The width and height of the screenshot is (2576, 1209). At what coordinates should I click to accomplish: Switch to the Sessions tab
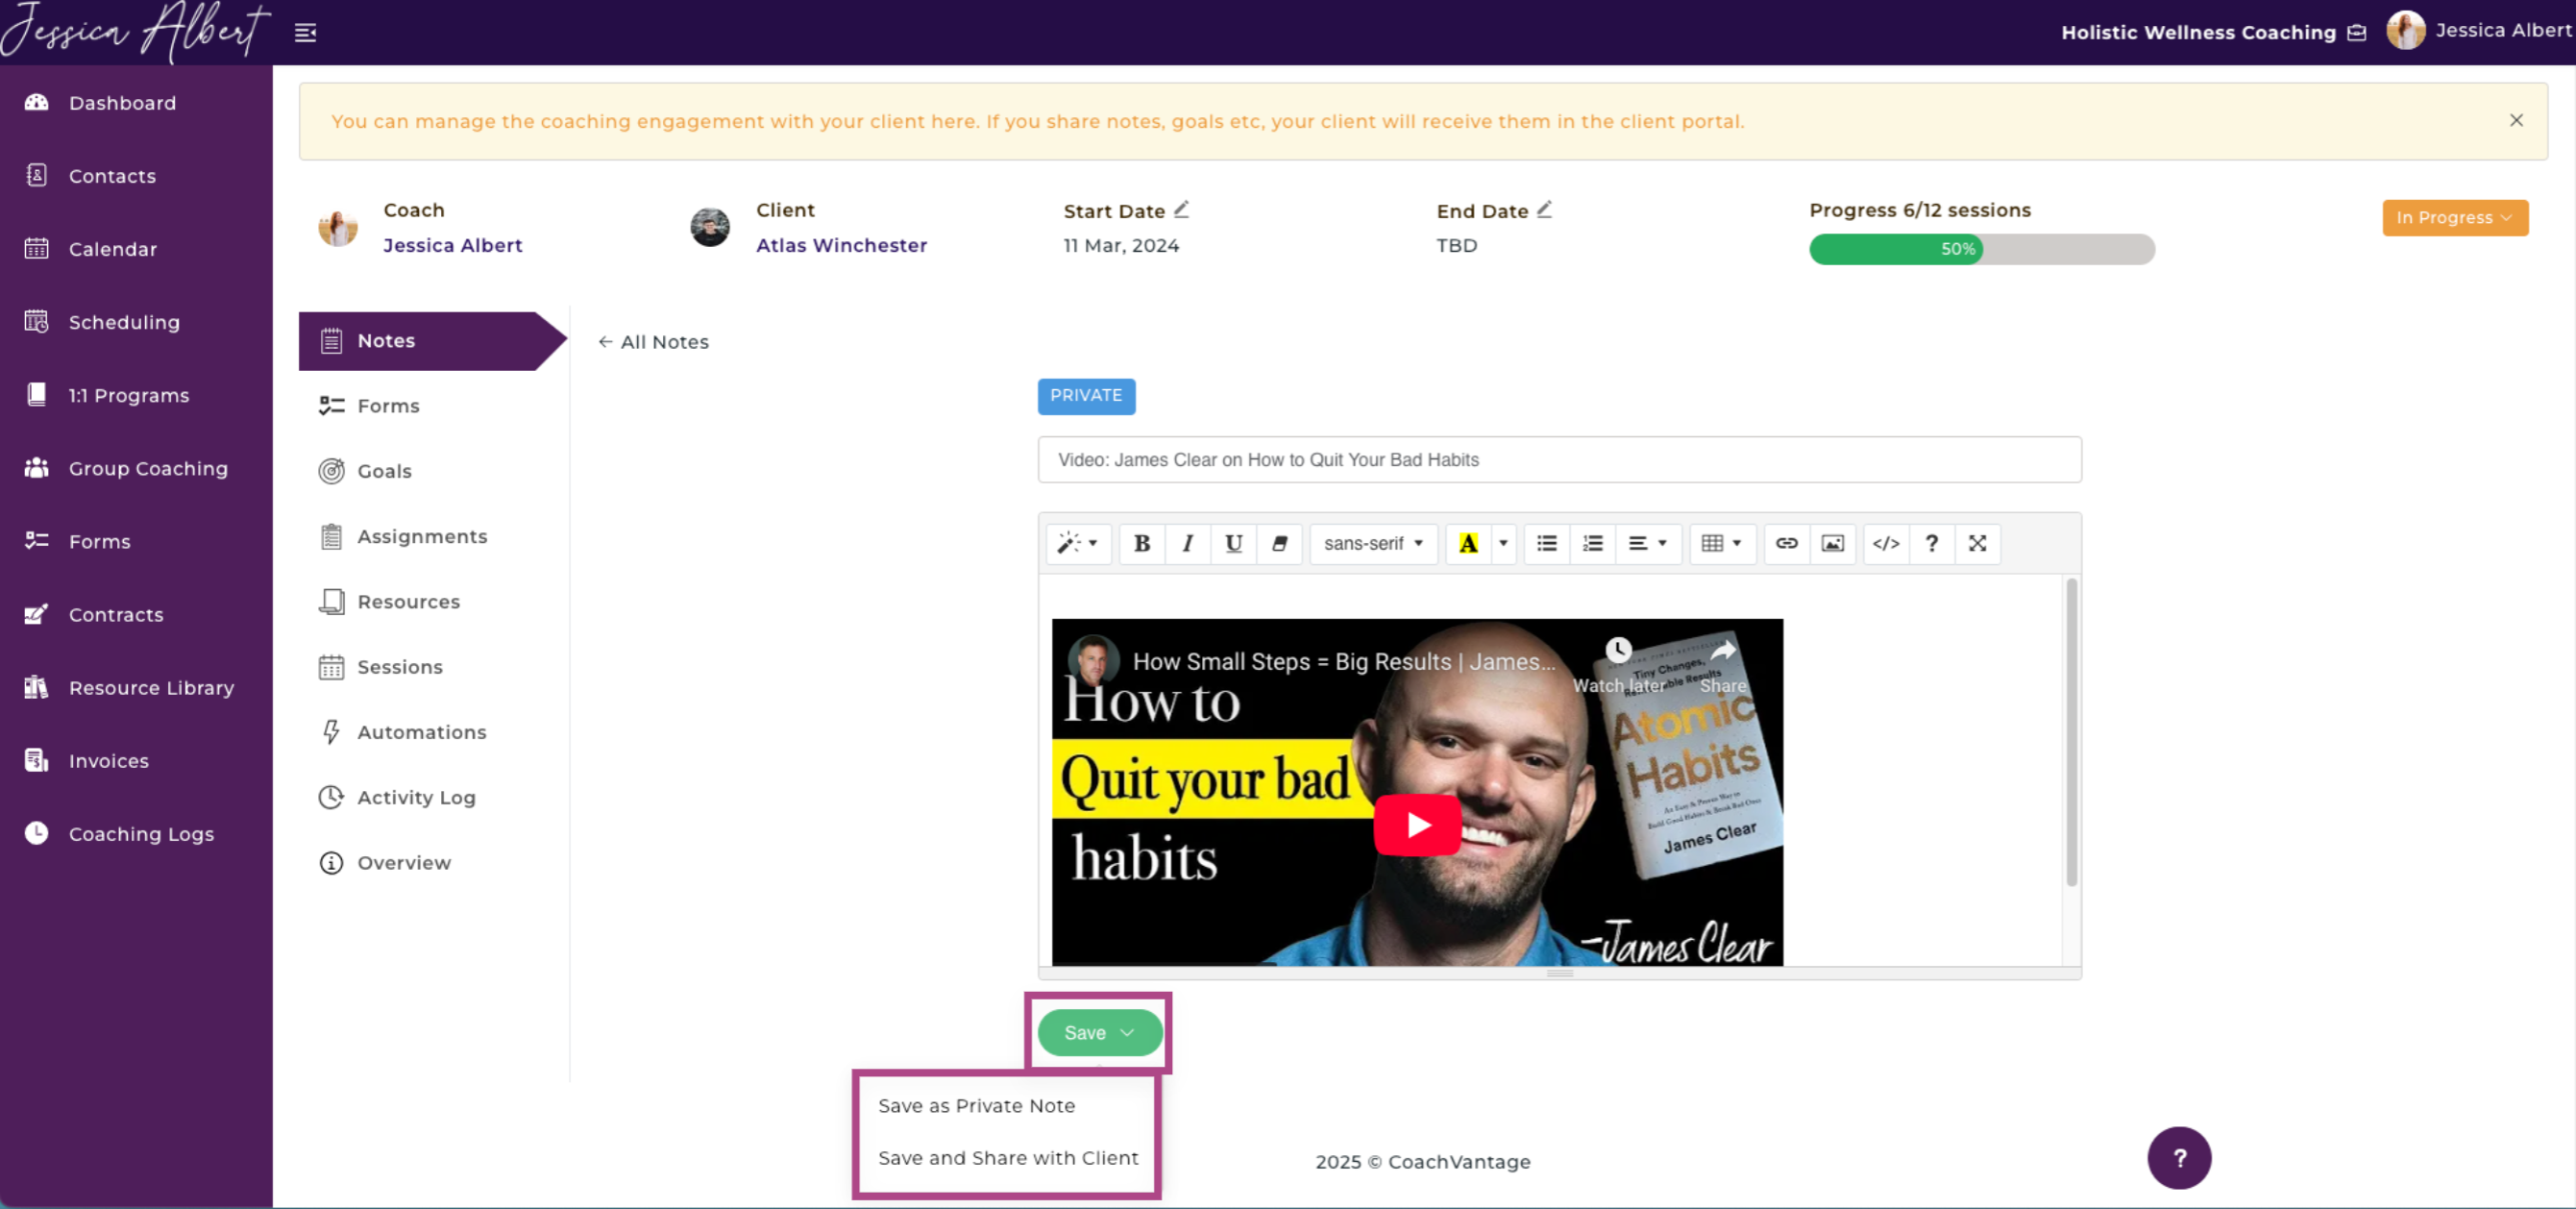pyautogui.click(x=380, y=666)
